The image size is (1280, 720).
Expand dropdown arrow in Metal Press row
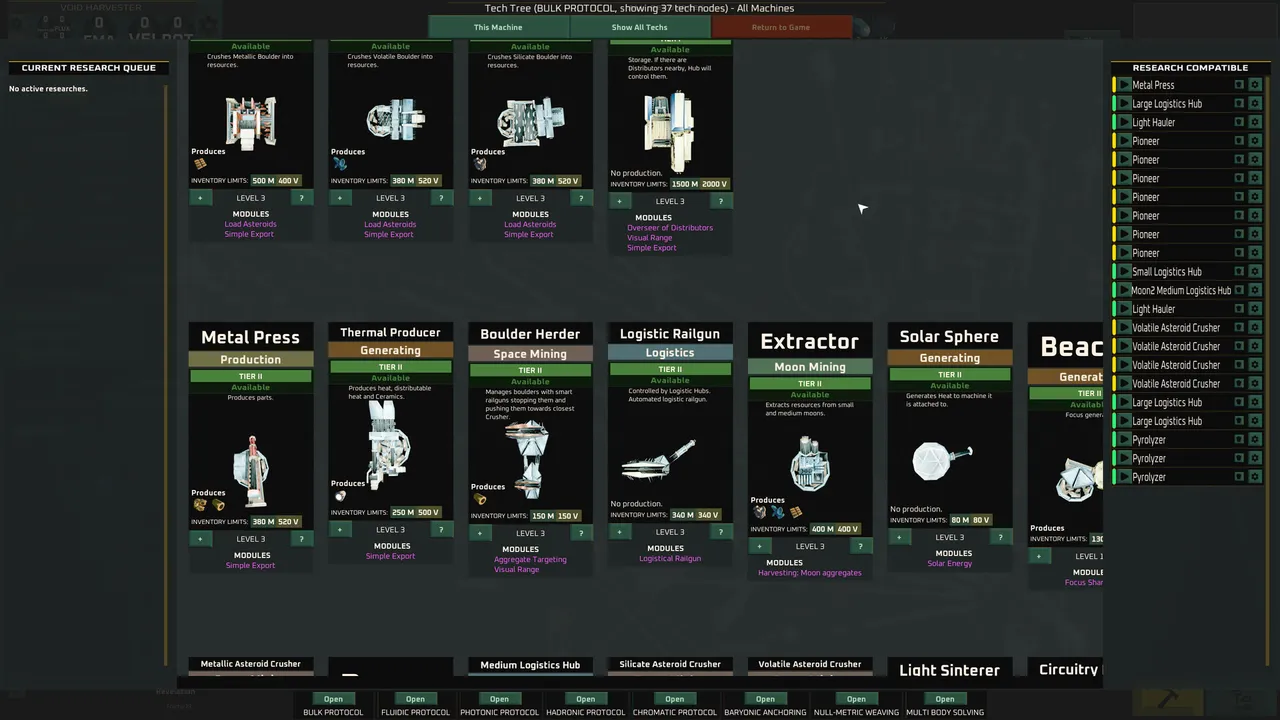(1240, 85)
